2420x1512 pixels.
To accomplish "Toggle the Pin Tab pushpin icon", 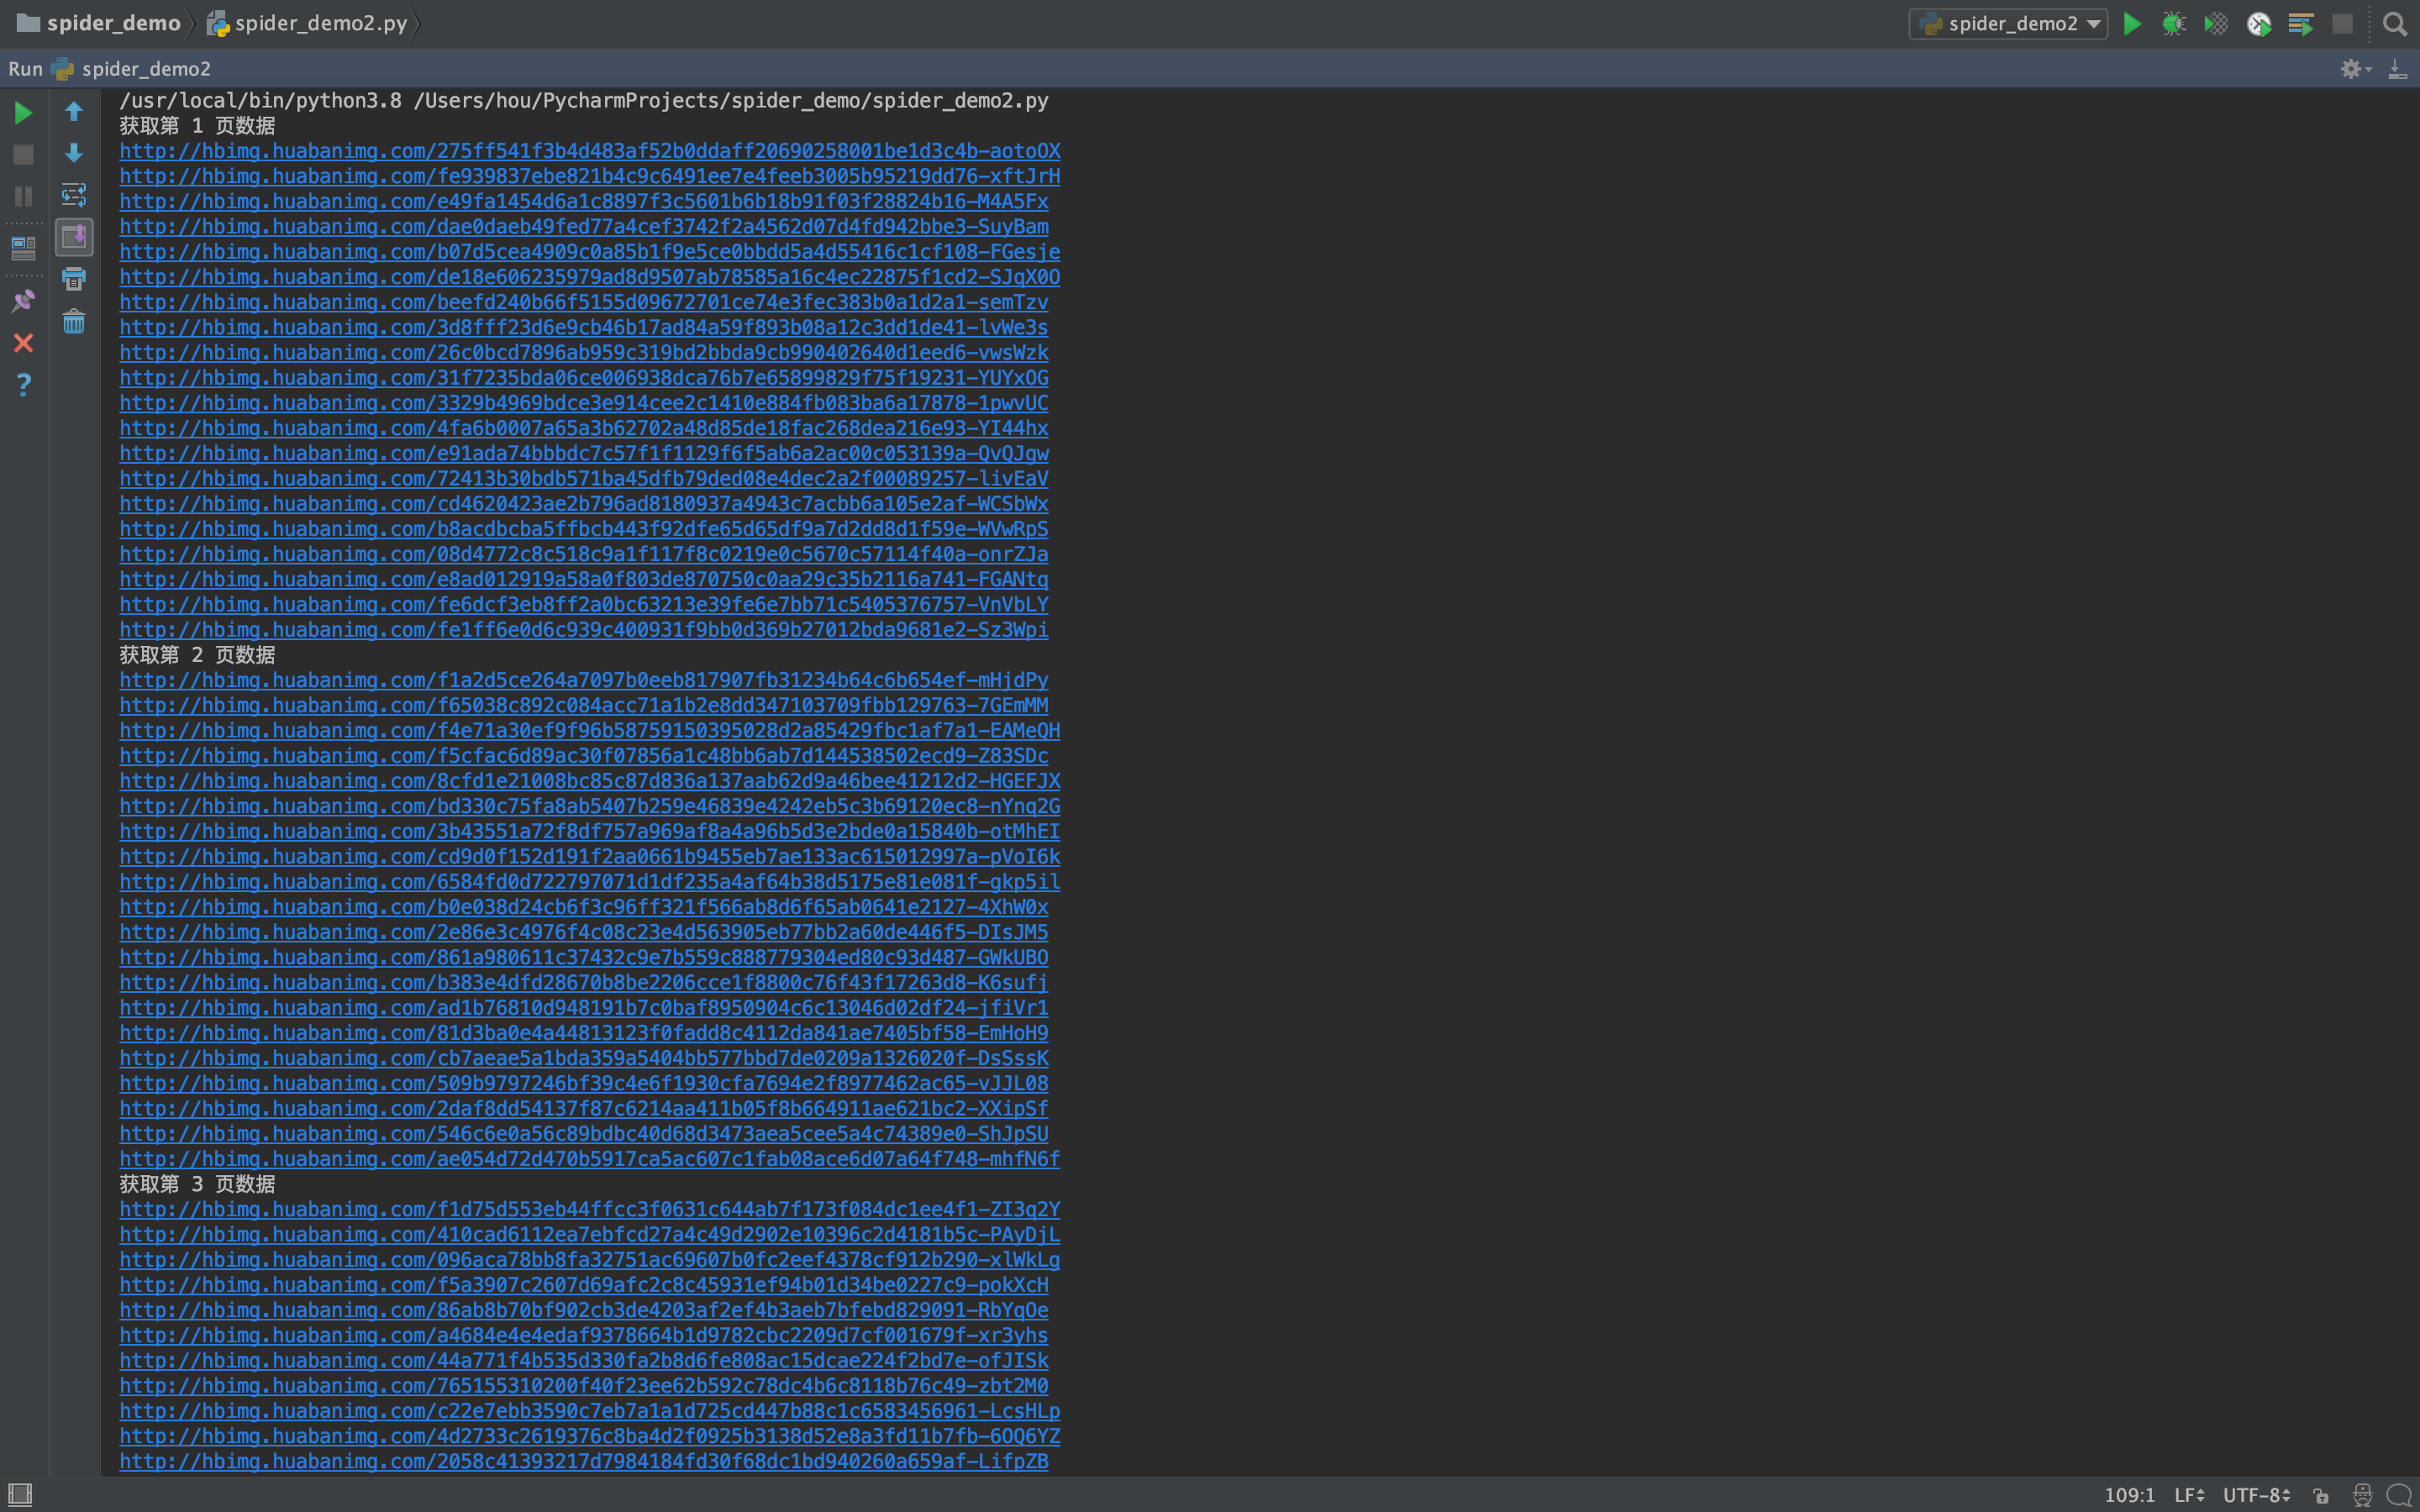I will tap(23, 301).
